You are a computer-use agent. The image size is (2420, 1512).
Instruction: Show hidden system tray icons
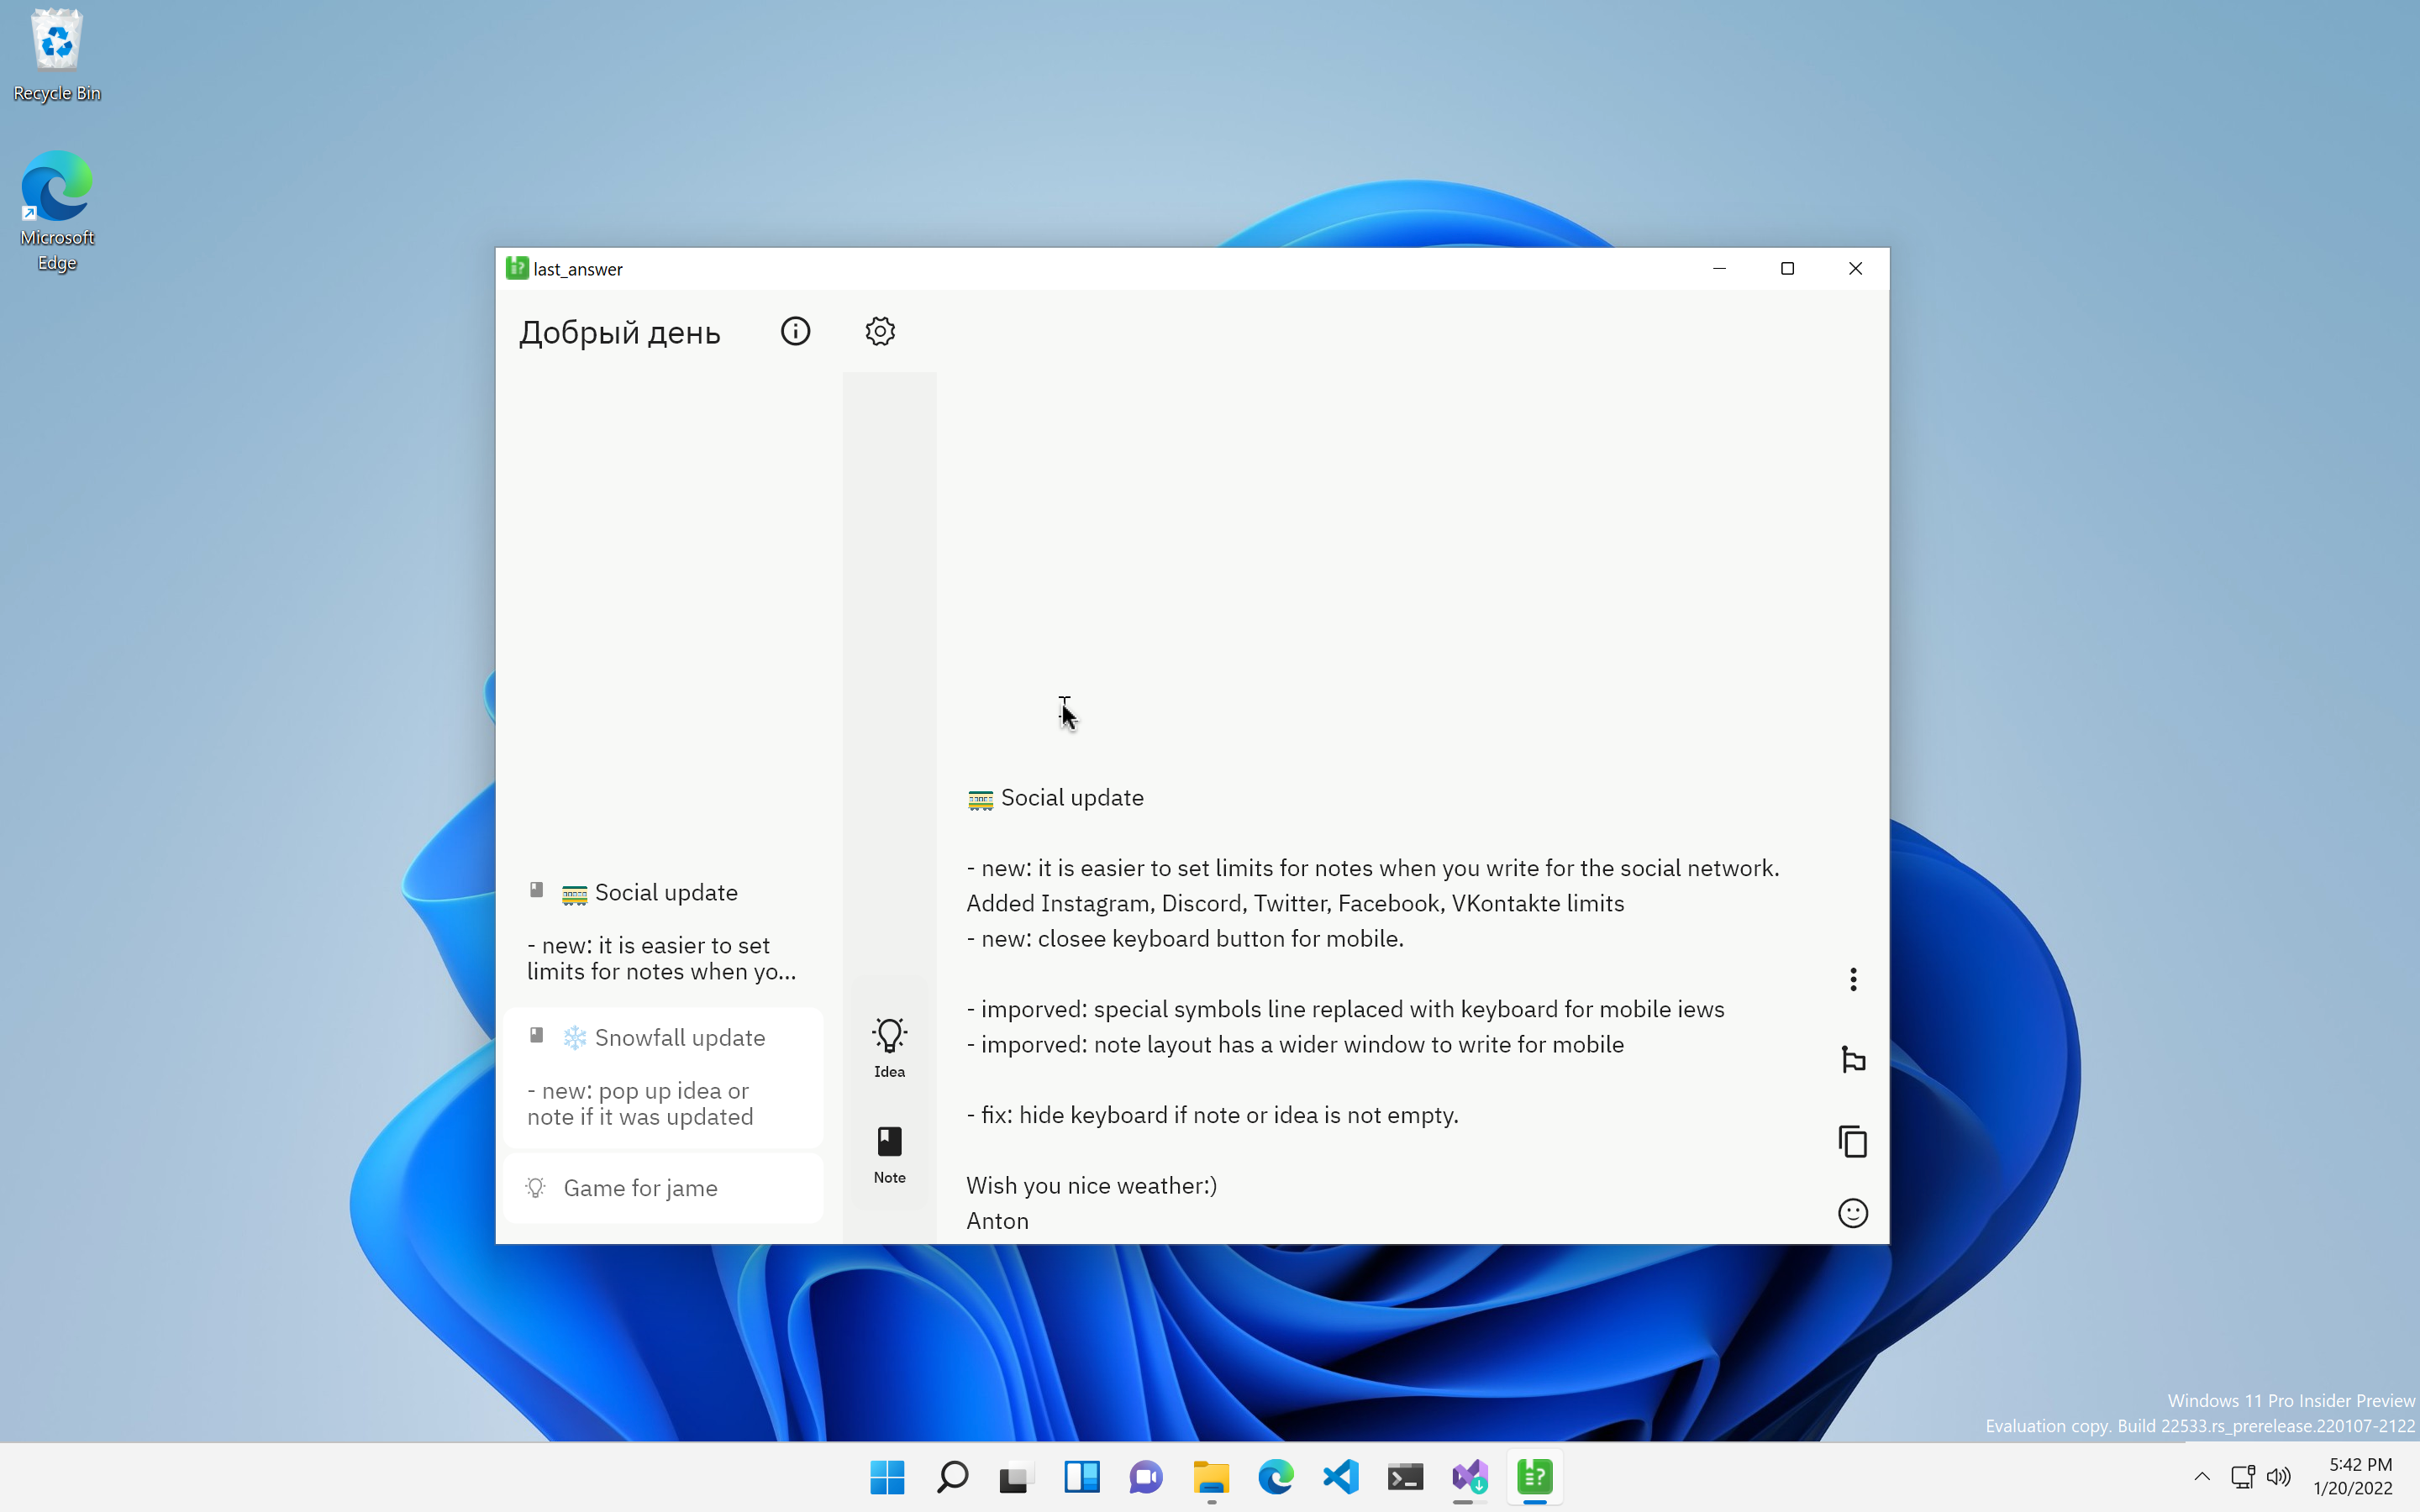coord(2202,1477)
